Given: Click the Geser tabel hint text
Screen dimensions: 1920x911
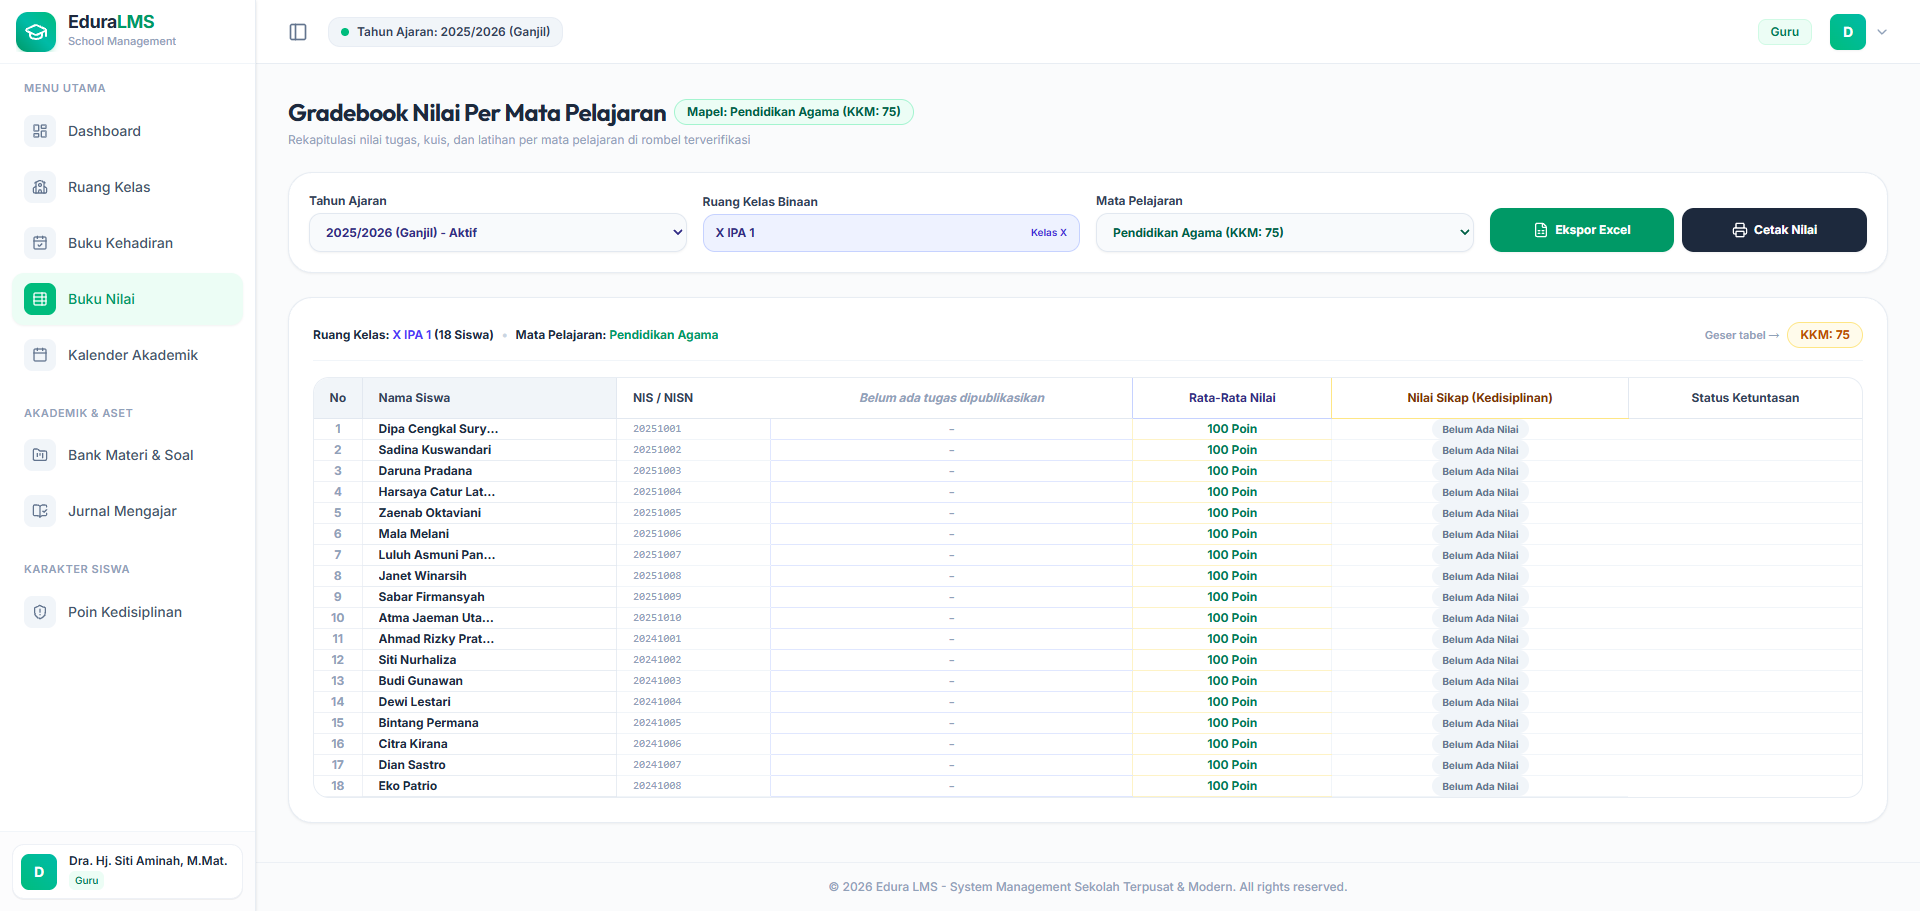Looking at the screenshot, I should 1742,335.
